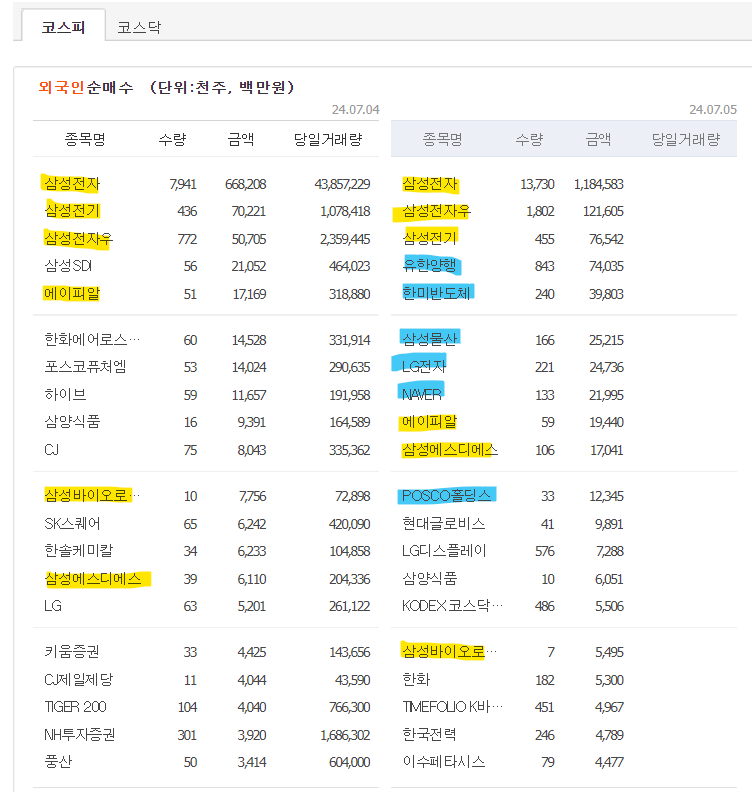Select amount value 121,605
This screenshot has width=752, height=792.
603,211
